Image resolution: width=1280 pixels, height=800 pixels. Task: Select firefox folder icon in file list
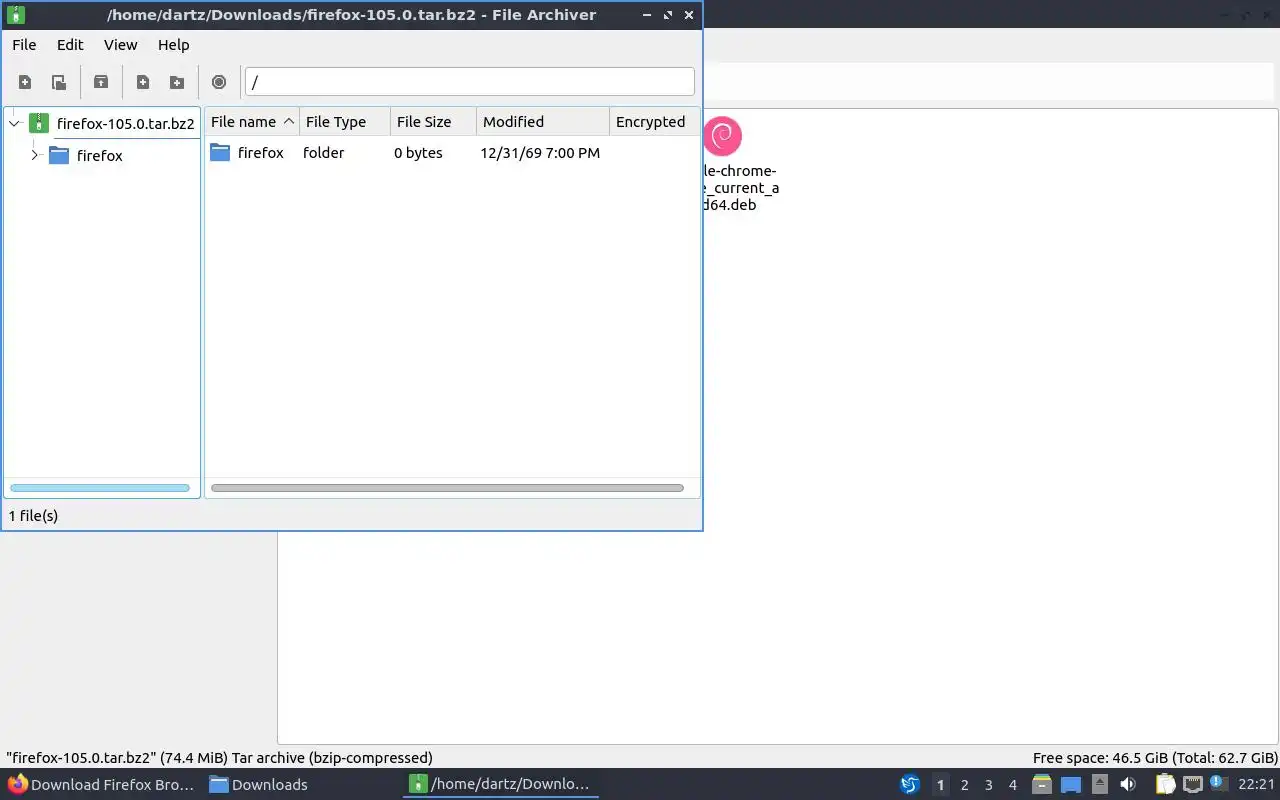[220, 153]
